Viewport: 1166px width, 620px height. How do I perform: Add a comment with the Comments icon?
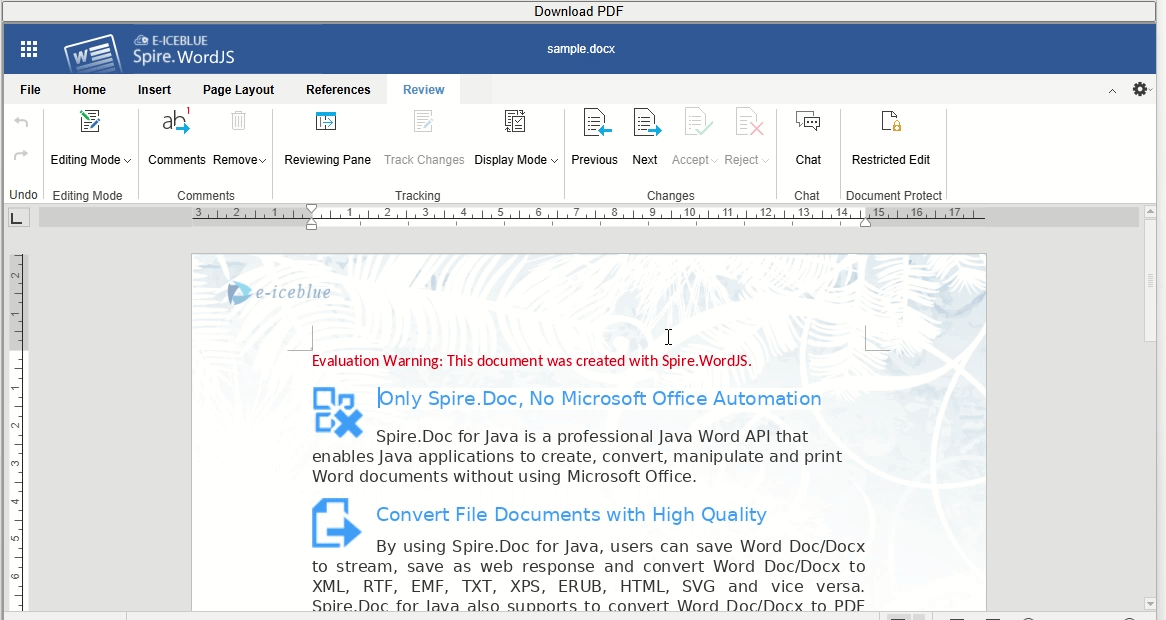coord(176,121)
